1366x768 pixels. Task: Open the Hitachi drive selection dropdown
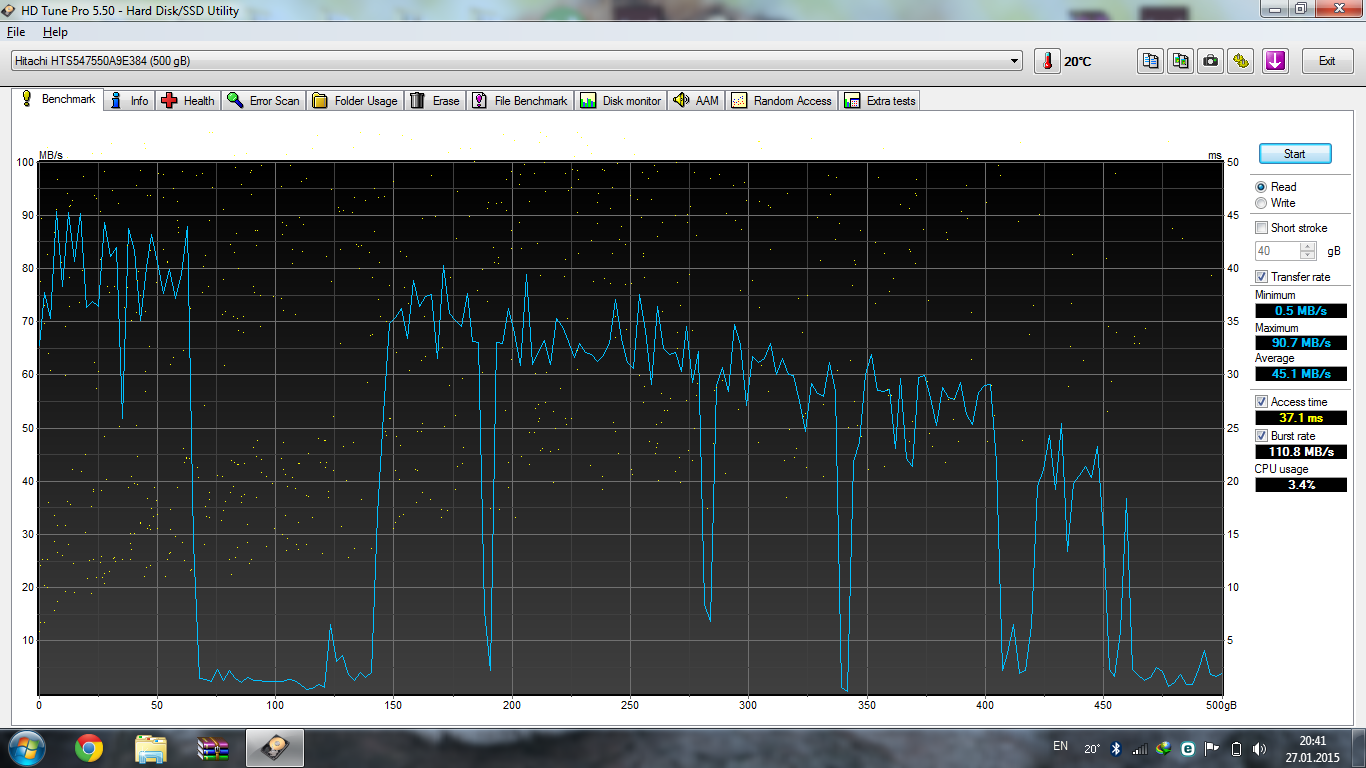[x=516, y=61]
